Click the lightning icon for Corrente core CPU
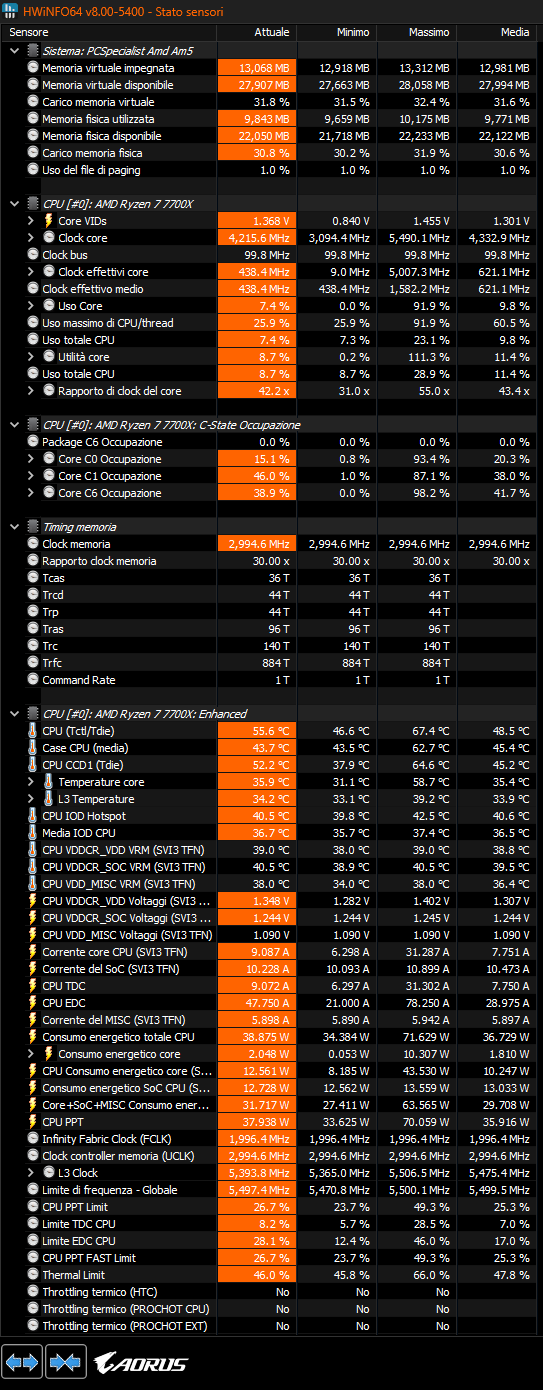 33,952
